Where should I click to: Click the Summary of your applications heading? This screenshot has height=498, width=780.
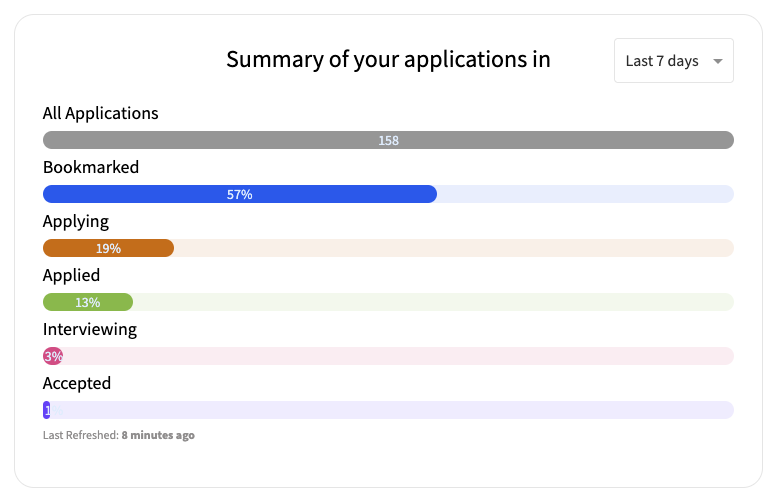(388, 60)
